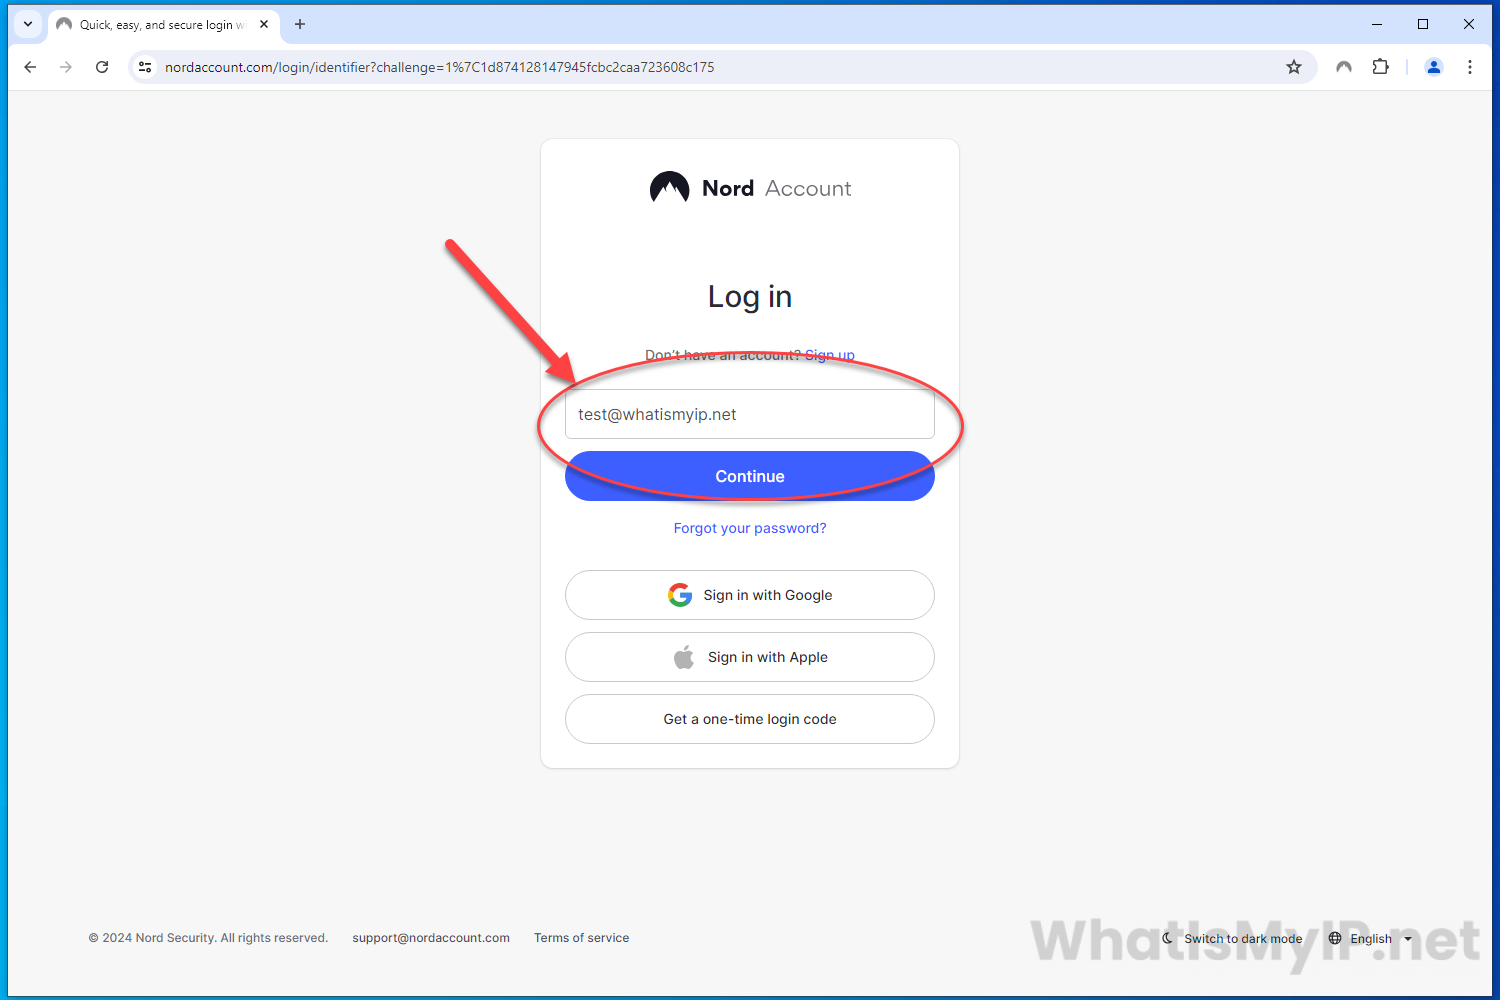
Task: Open Chrome's three-dot menu
Action: click(x=1469, y=67)
